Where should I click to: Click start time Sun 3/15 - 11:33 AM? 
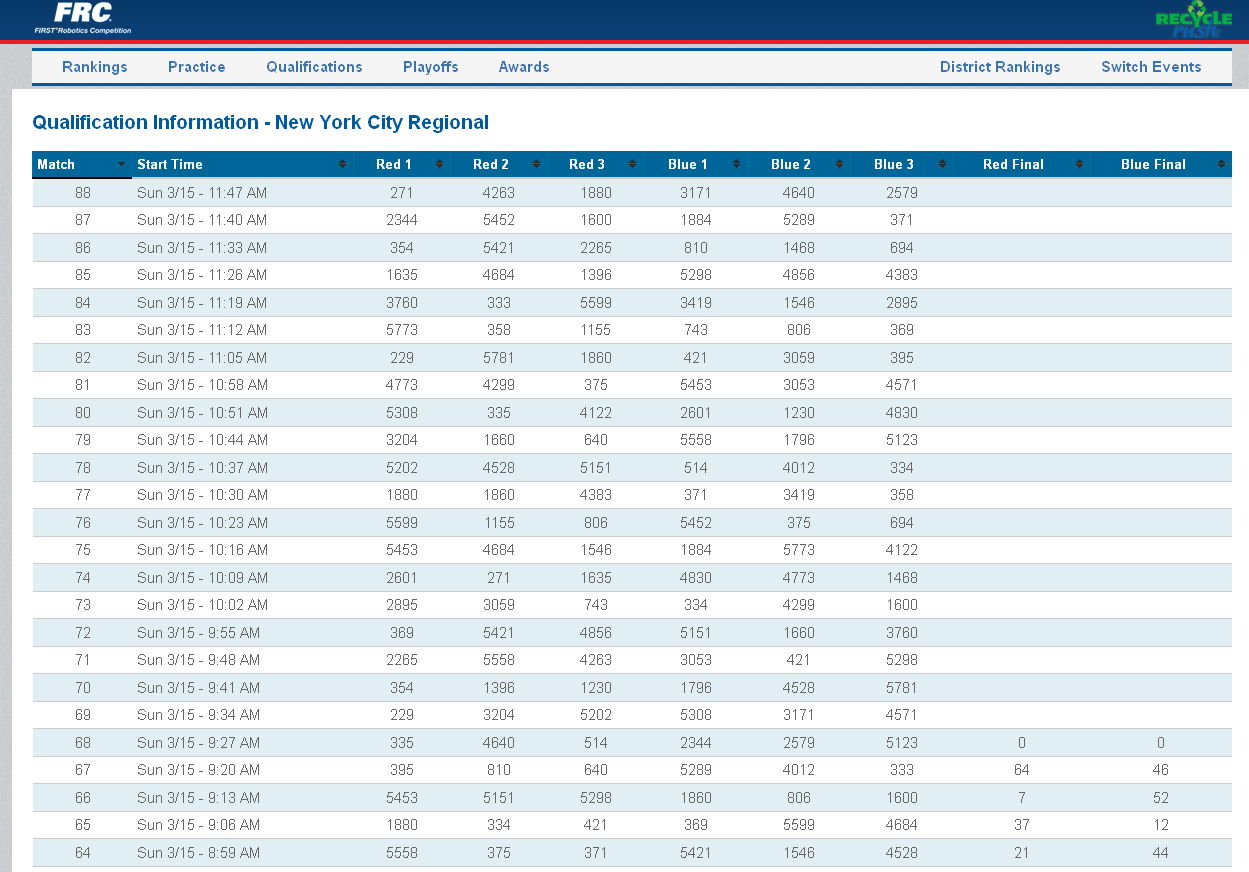[202, 248]
